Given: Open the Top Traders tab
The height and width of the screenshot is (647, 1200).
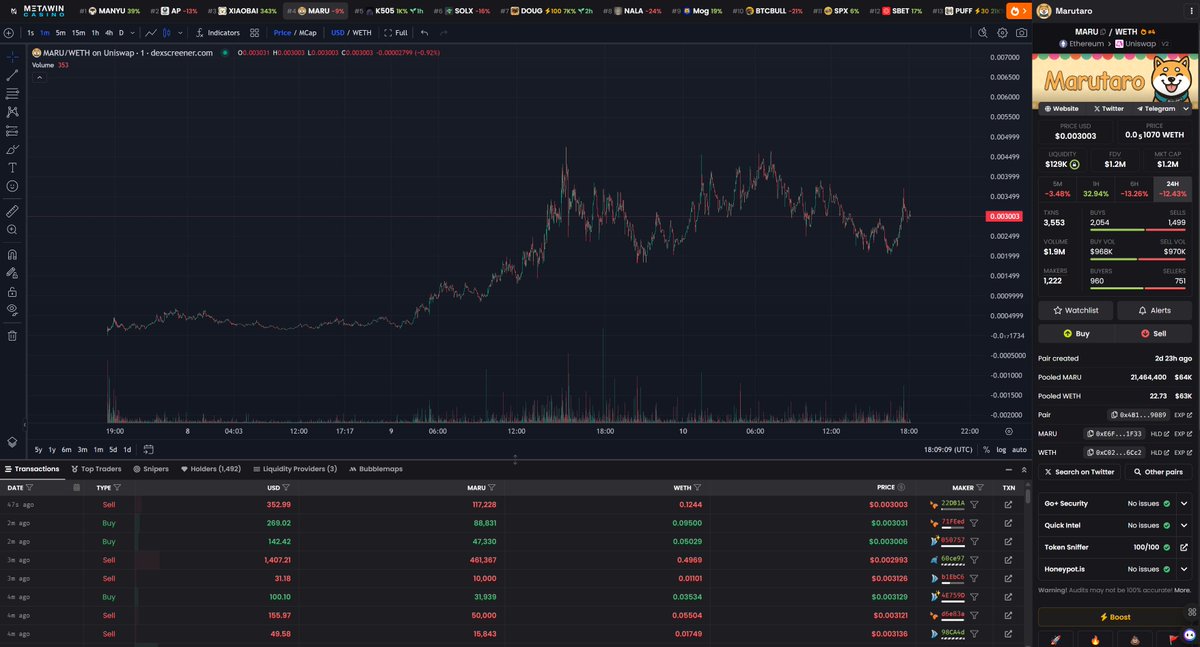Looking at the screenshot, I should (x=96, y=468).
